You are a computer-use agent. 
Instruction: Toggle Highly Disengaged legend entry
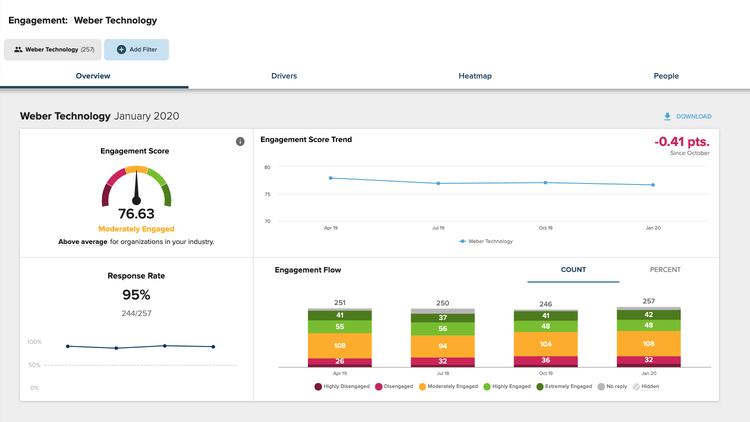[342, 387]
